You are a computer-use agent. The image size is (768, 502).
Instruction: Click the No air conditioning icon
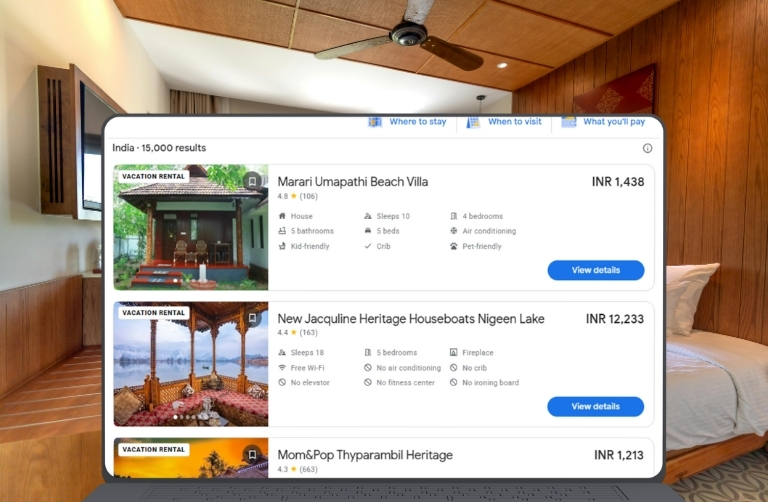point(368,368)
